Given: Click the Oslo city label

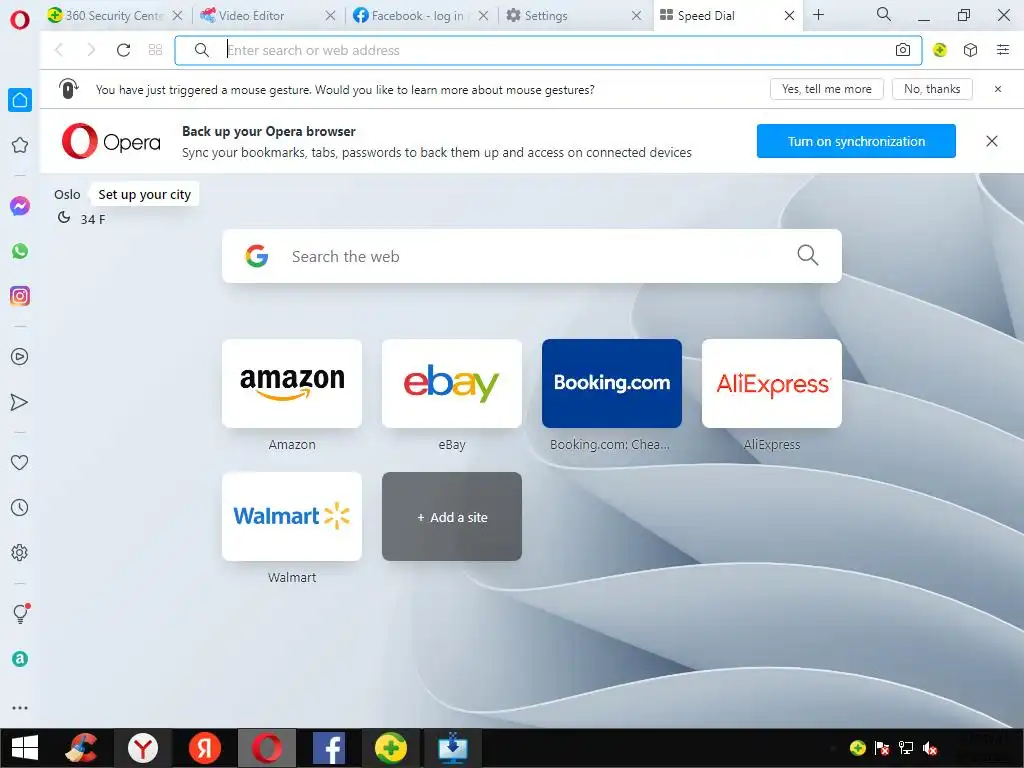Looking at the screenshot, I should click(x=67, y=195).
